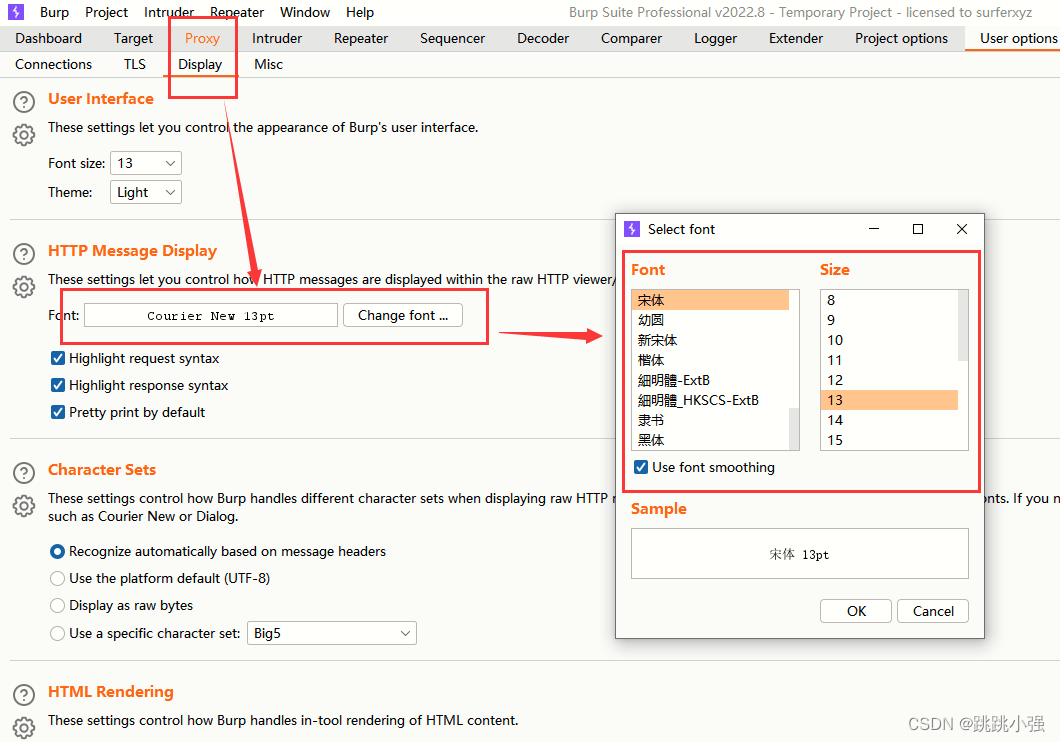Viewport: 1060px width, 742px height.
Task: Open the Font size dropdown
Action: [x=146, y=163]
